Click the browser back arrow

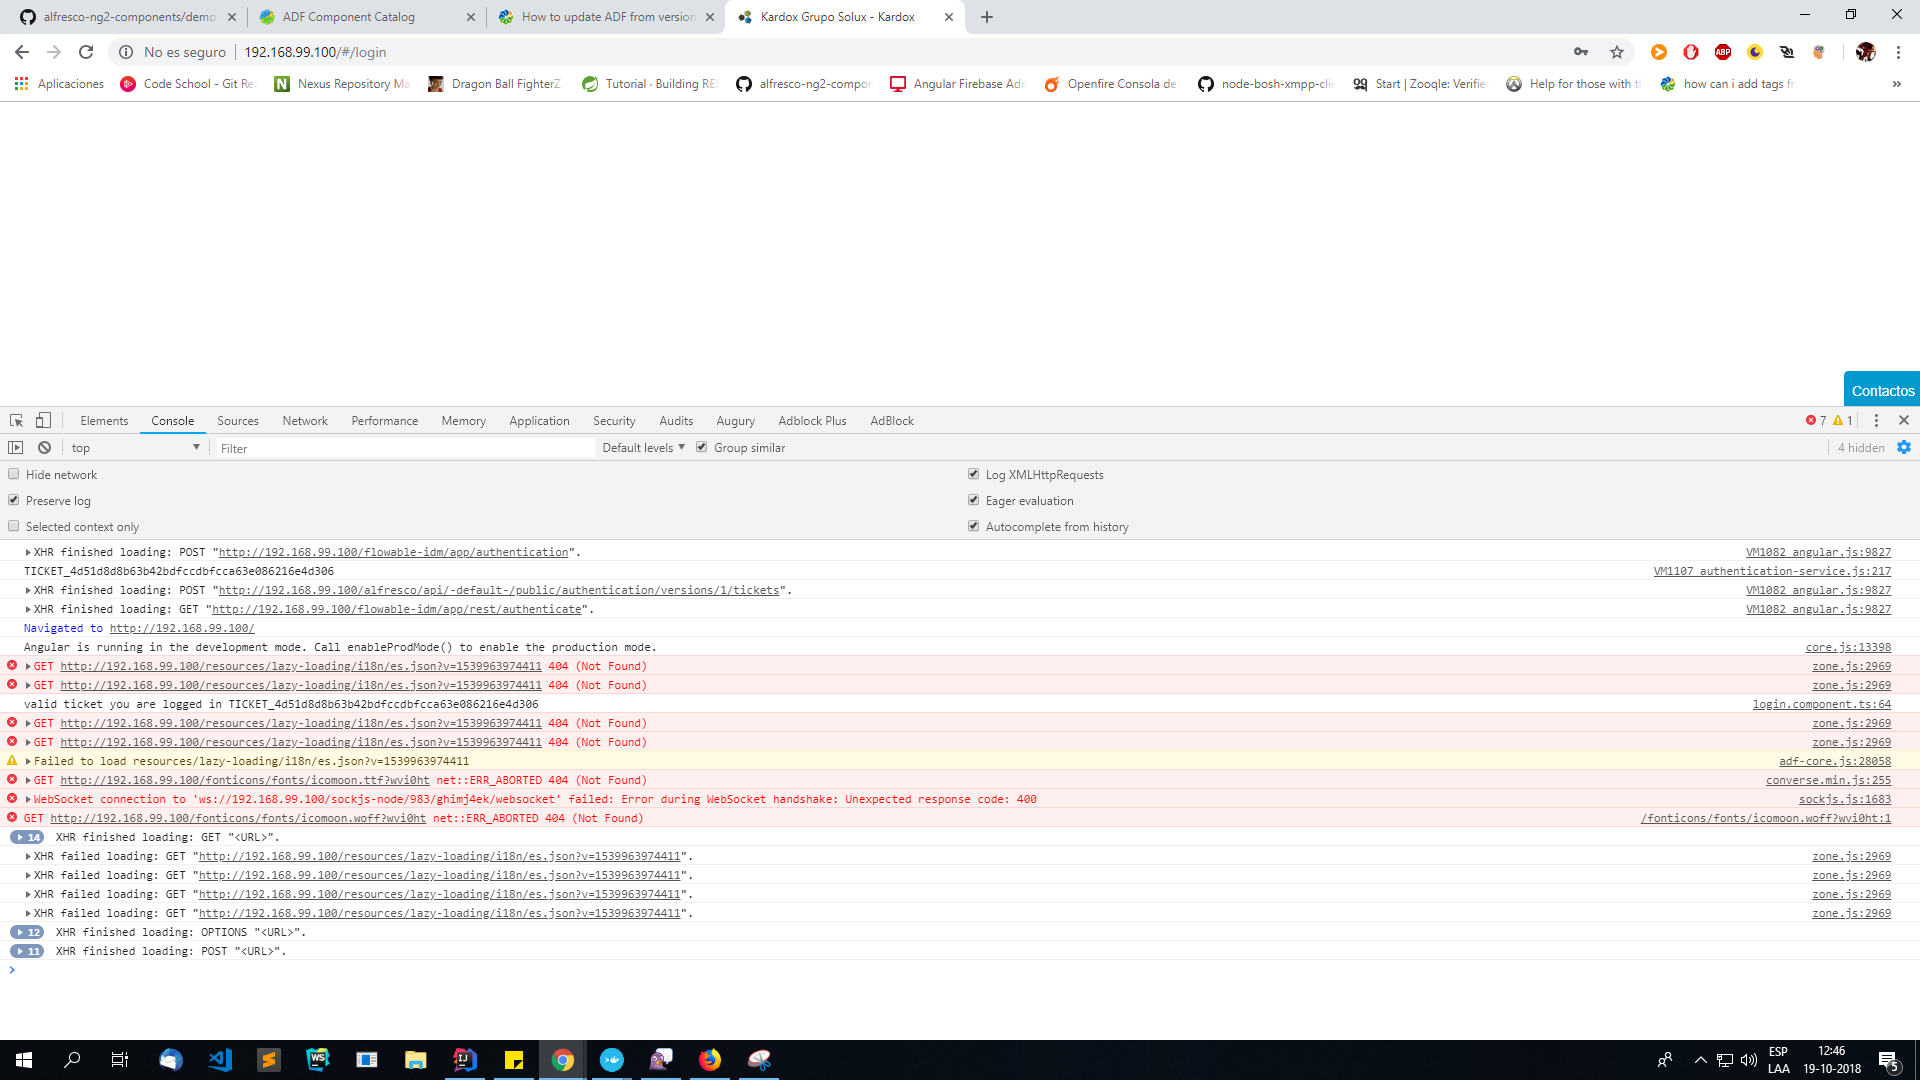click(x=22, y=52)
